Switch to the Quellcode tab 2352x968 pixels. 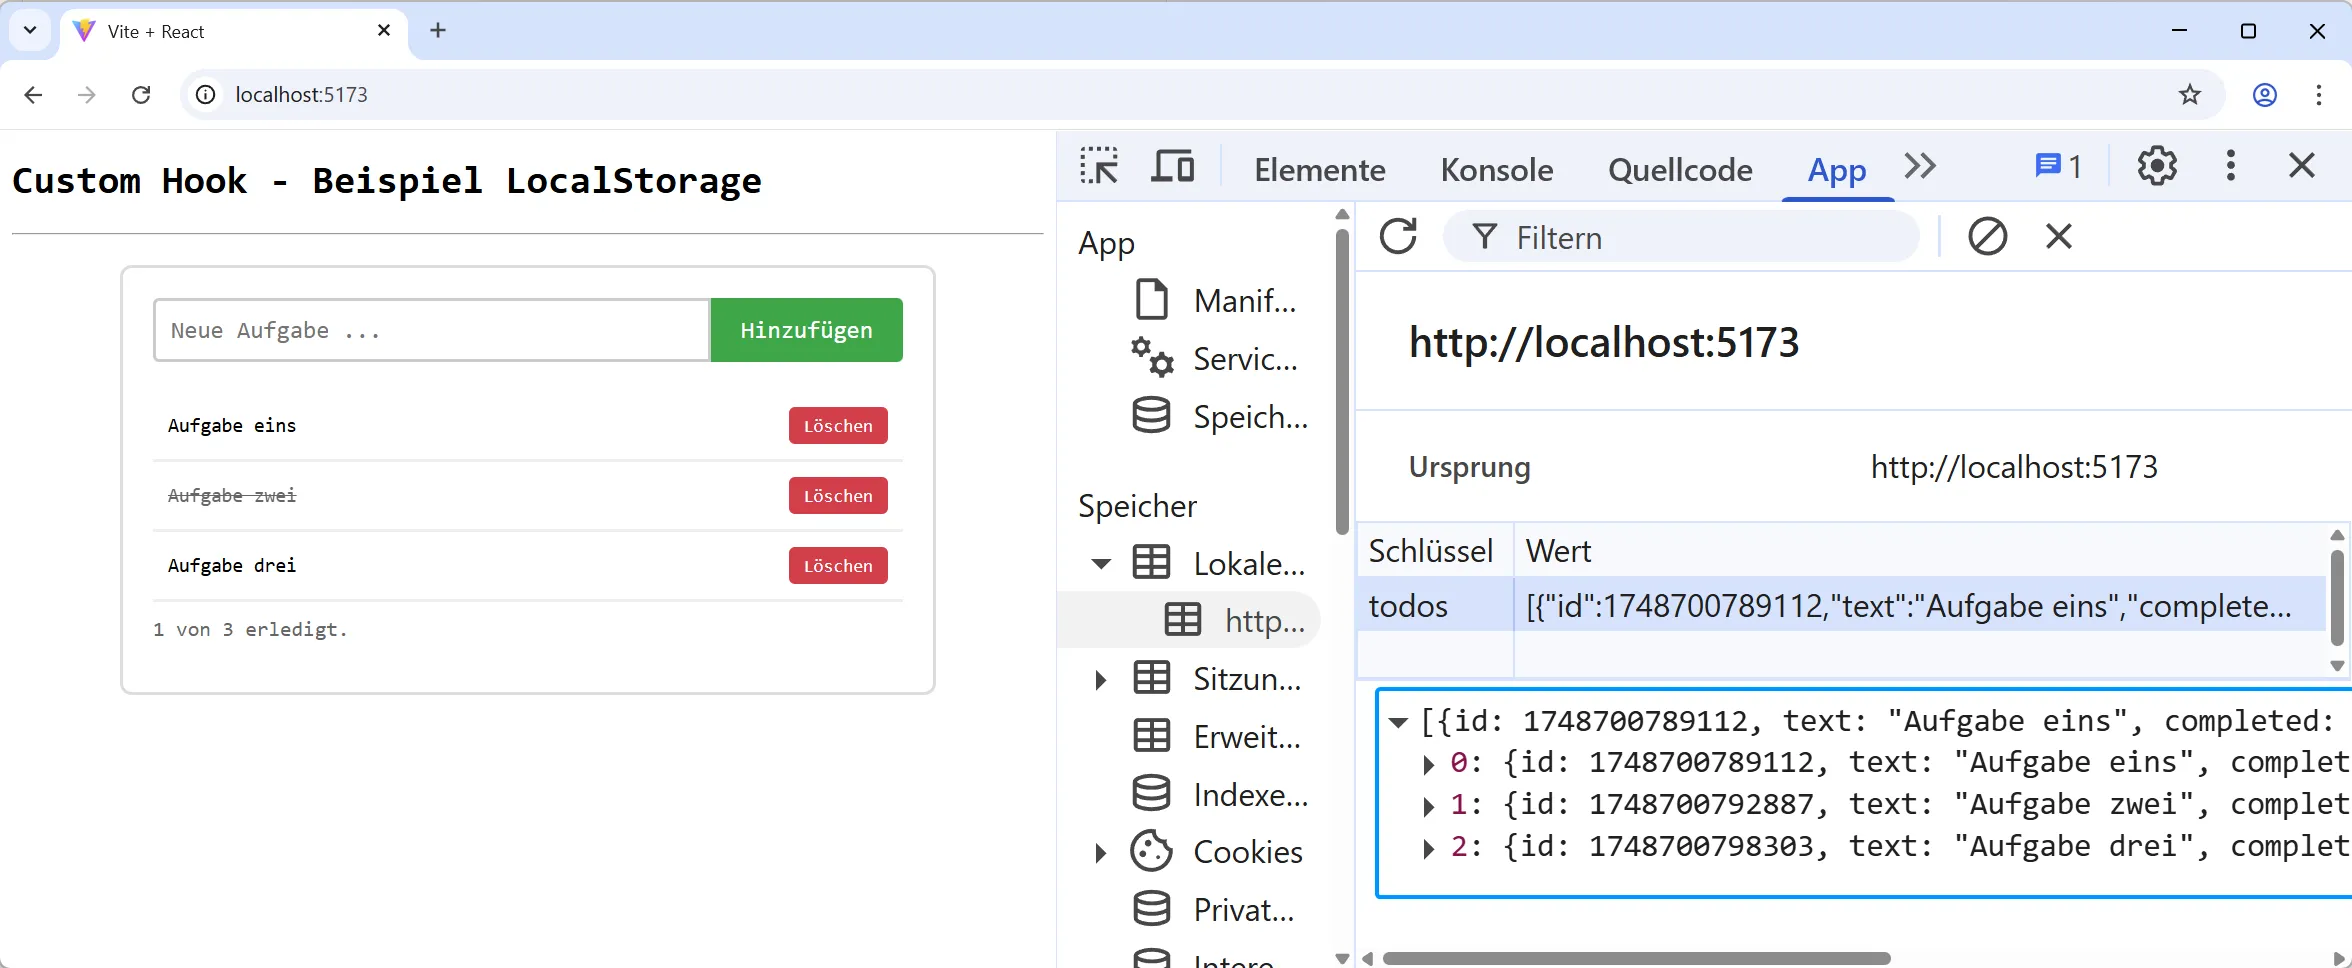(1680, 170)
